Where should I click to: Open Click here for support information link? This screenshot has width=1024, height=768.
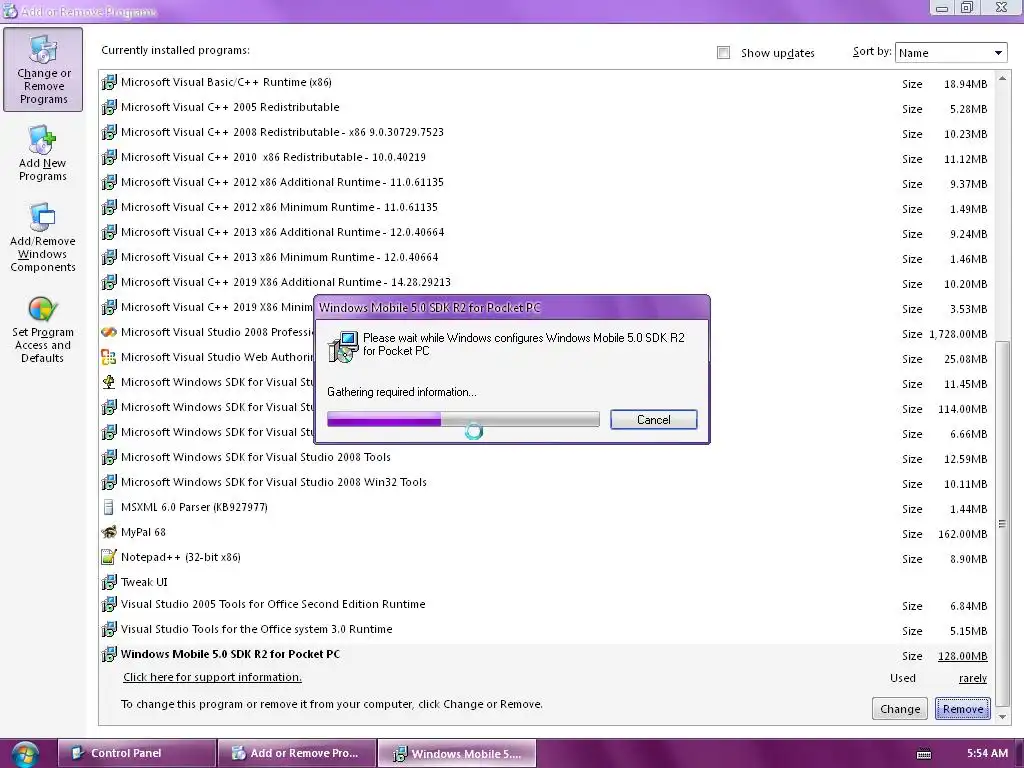click(x=212, y=677)
